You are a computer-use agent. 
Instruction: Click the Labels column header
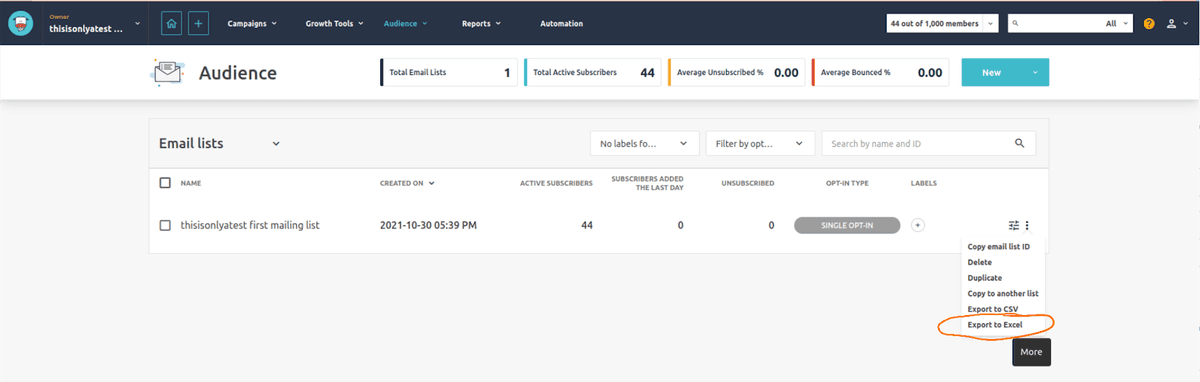click(x=924, y=183)
